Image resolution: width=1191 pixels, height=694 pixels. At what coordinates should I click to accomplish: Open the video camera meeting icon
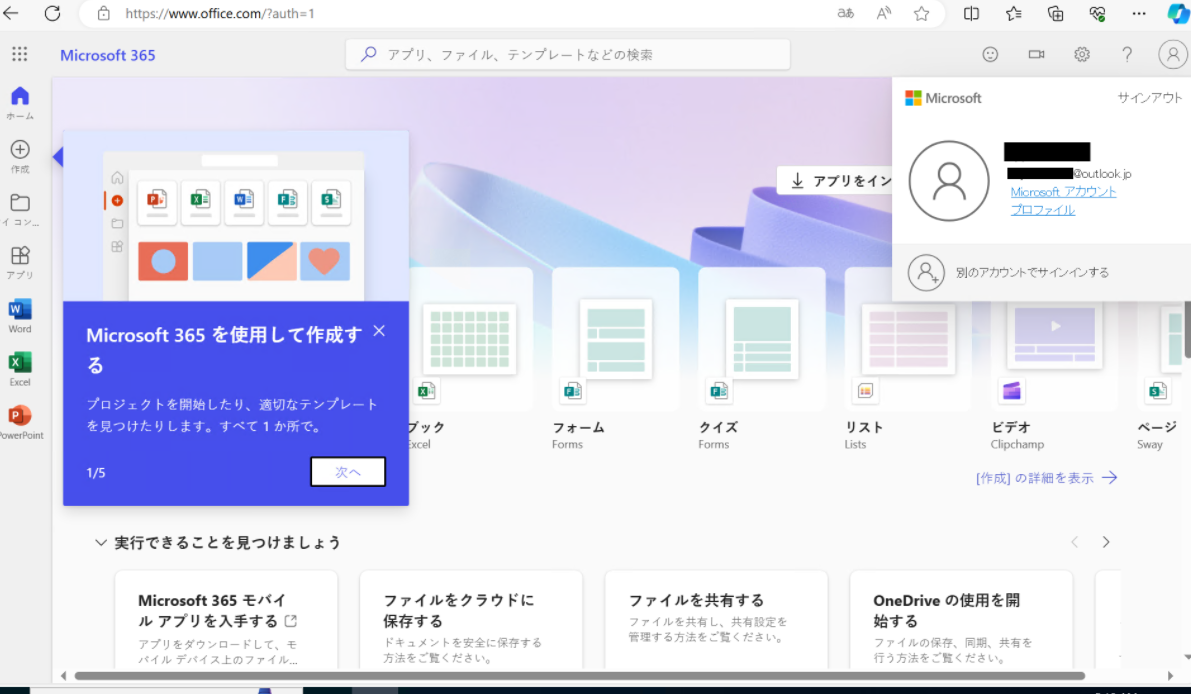pyautogui.click(x=1036, y=55)
